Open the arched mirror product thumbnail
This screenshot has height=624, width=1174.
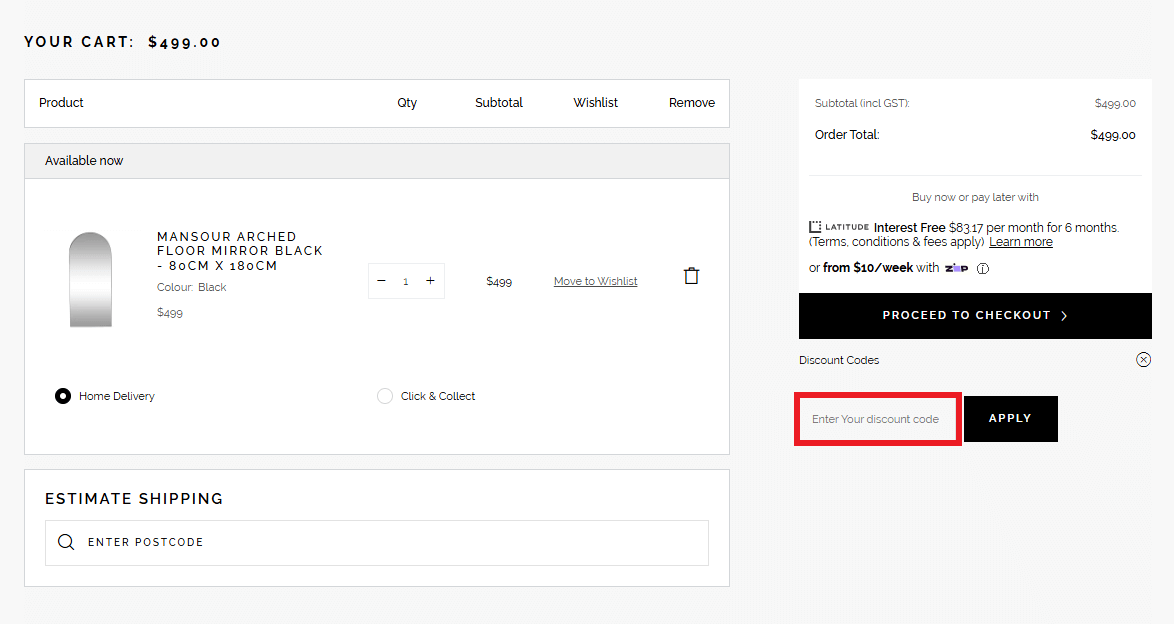click(x=91, y=279)
